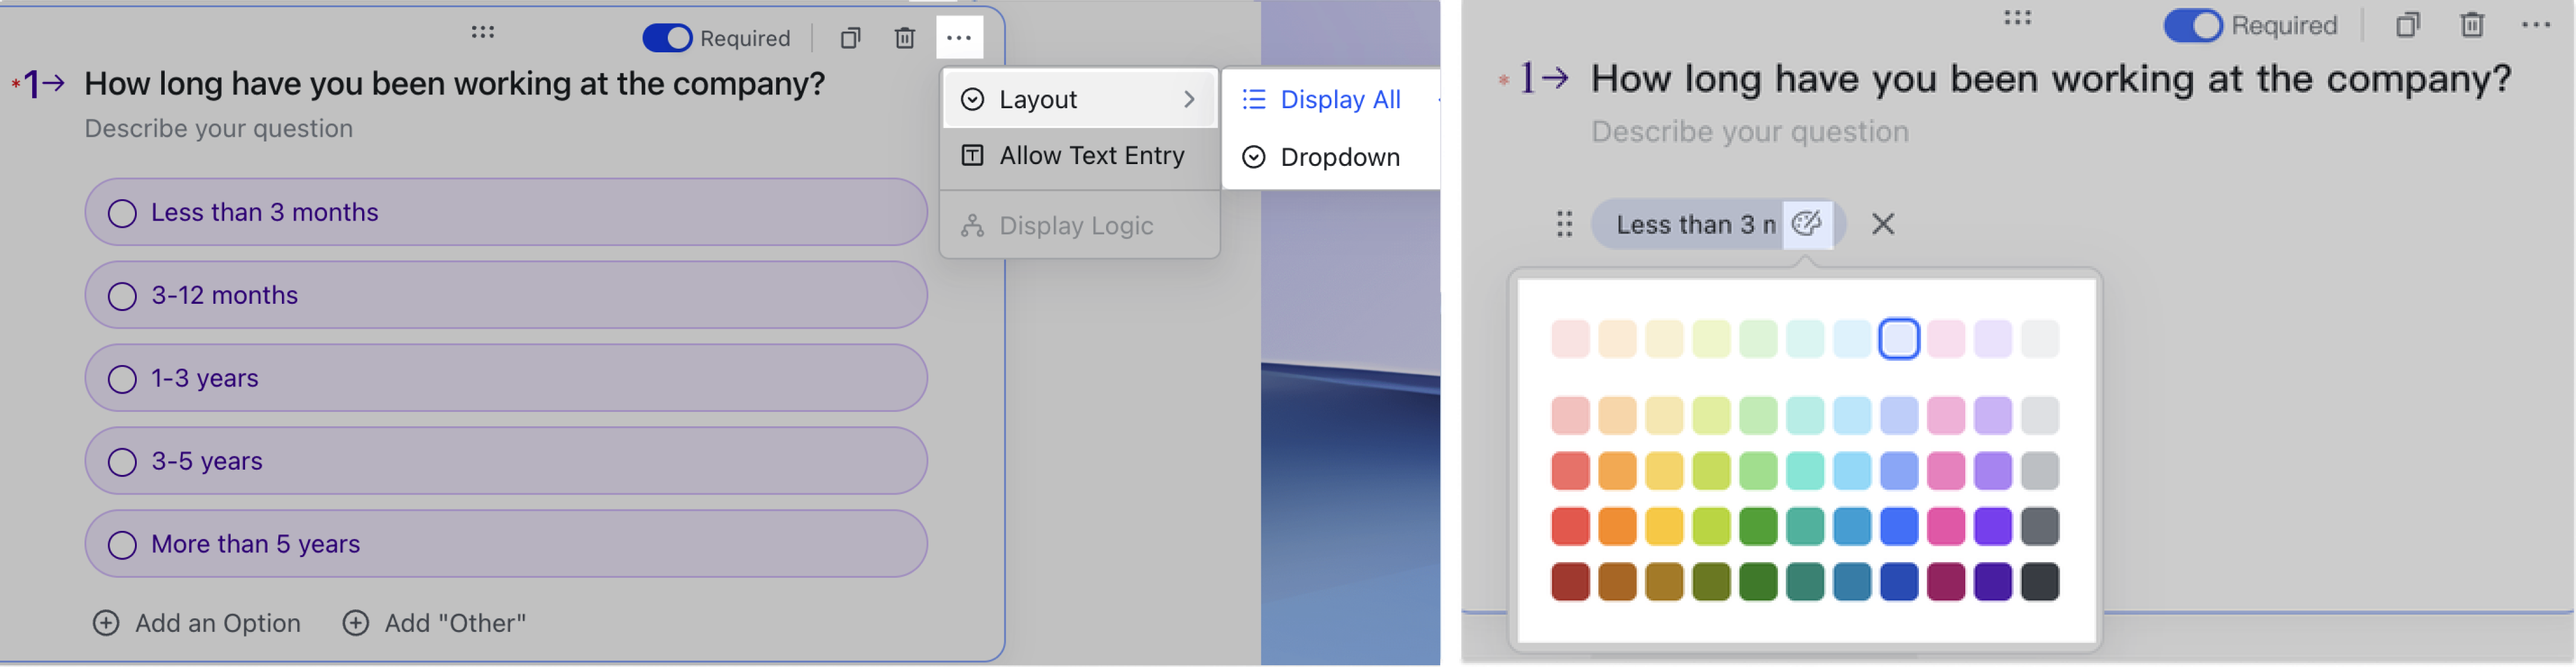Click drag handle beside 'Less than 3 m' option
Screen dimensions: 2576x667
(1564, 224)
